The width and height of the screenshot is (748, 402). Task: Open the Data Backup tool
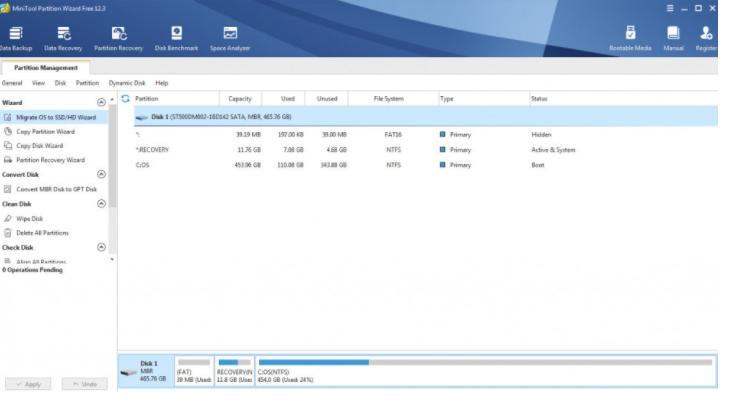(16, 39)
